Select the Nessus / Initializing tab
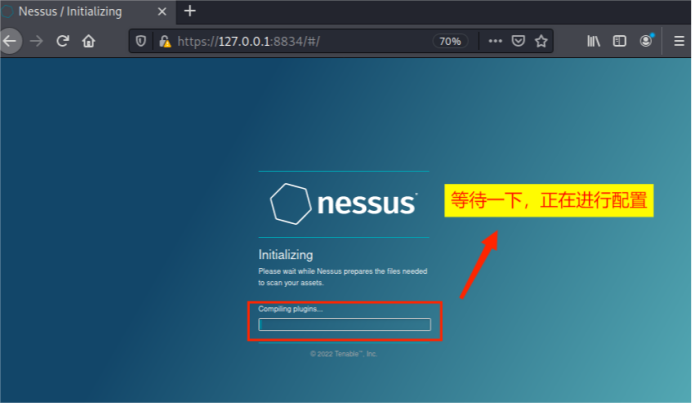This screenshot has width=692, height=403. click(87, 11)
